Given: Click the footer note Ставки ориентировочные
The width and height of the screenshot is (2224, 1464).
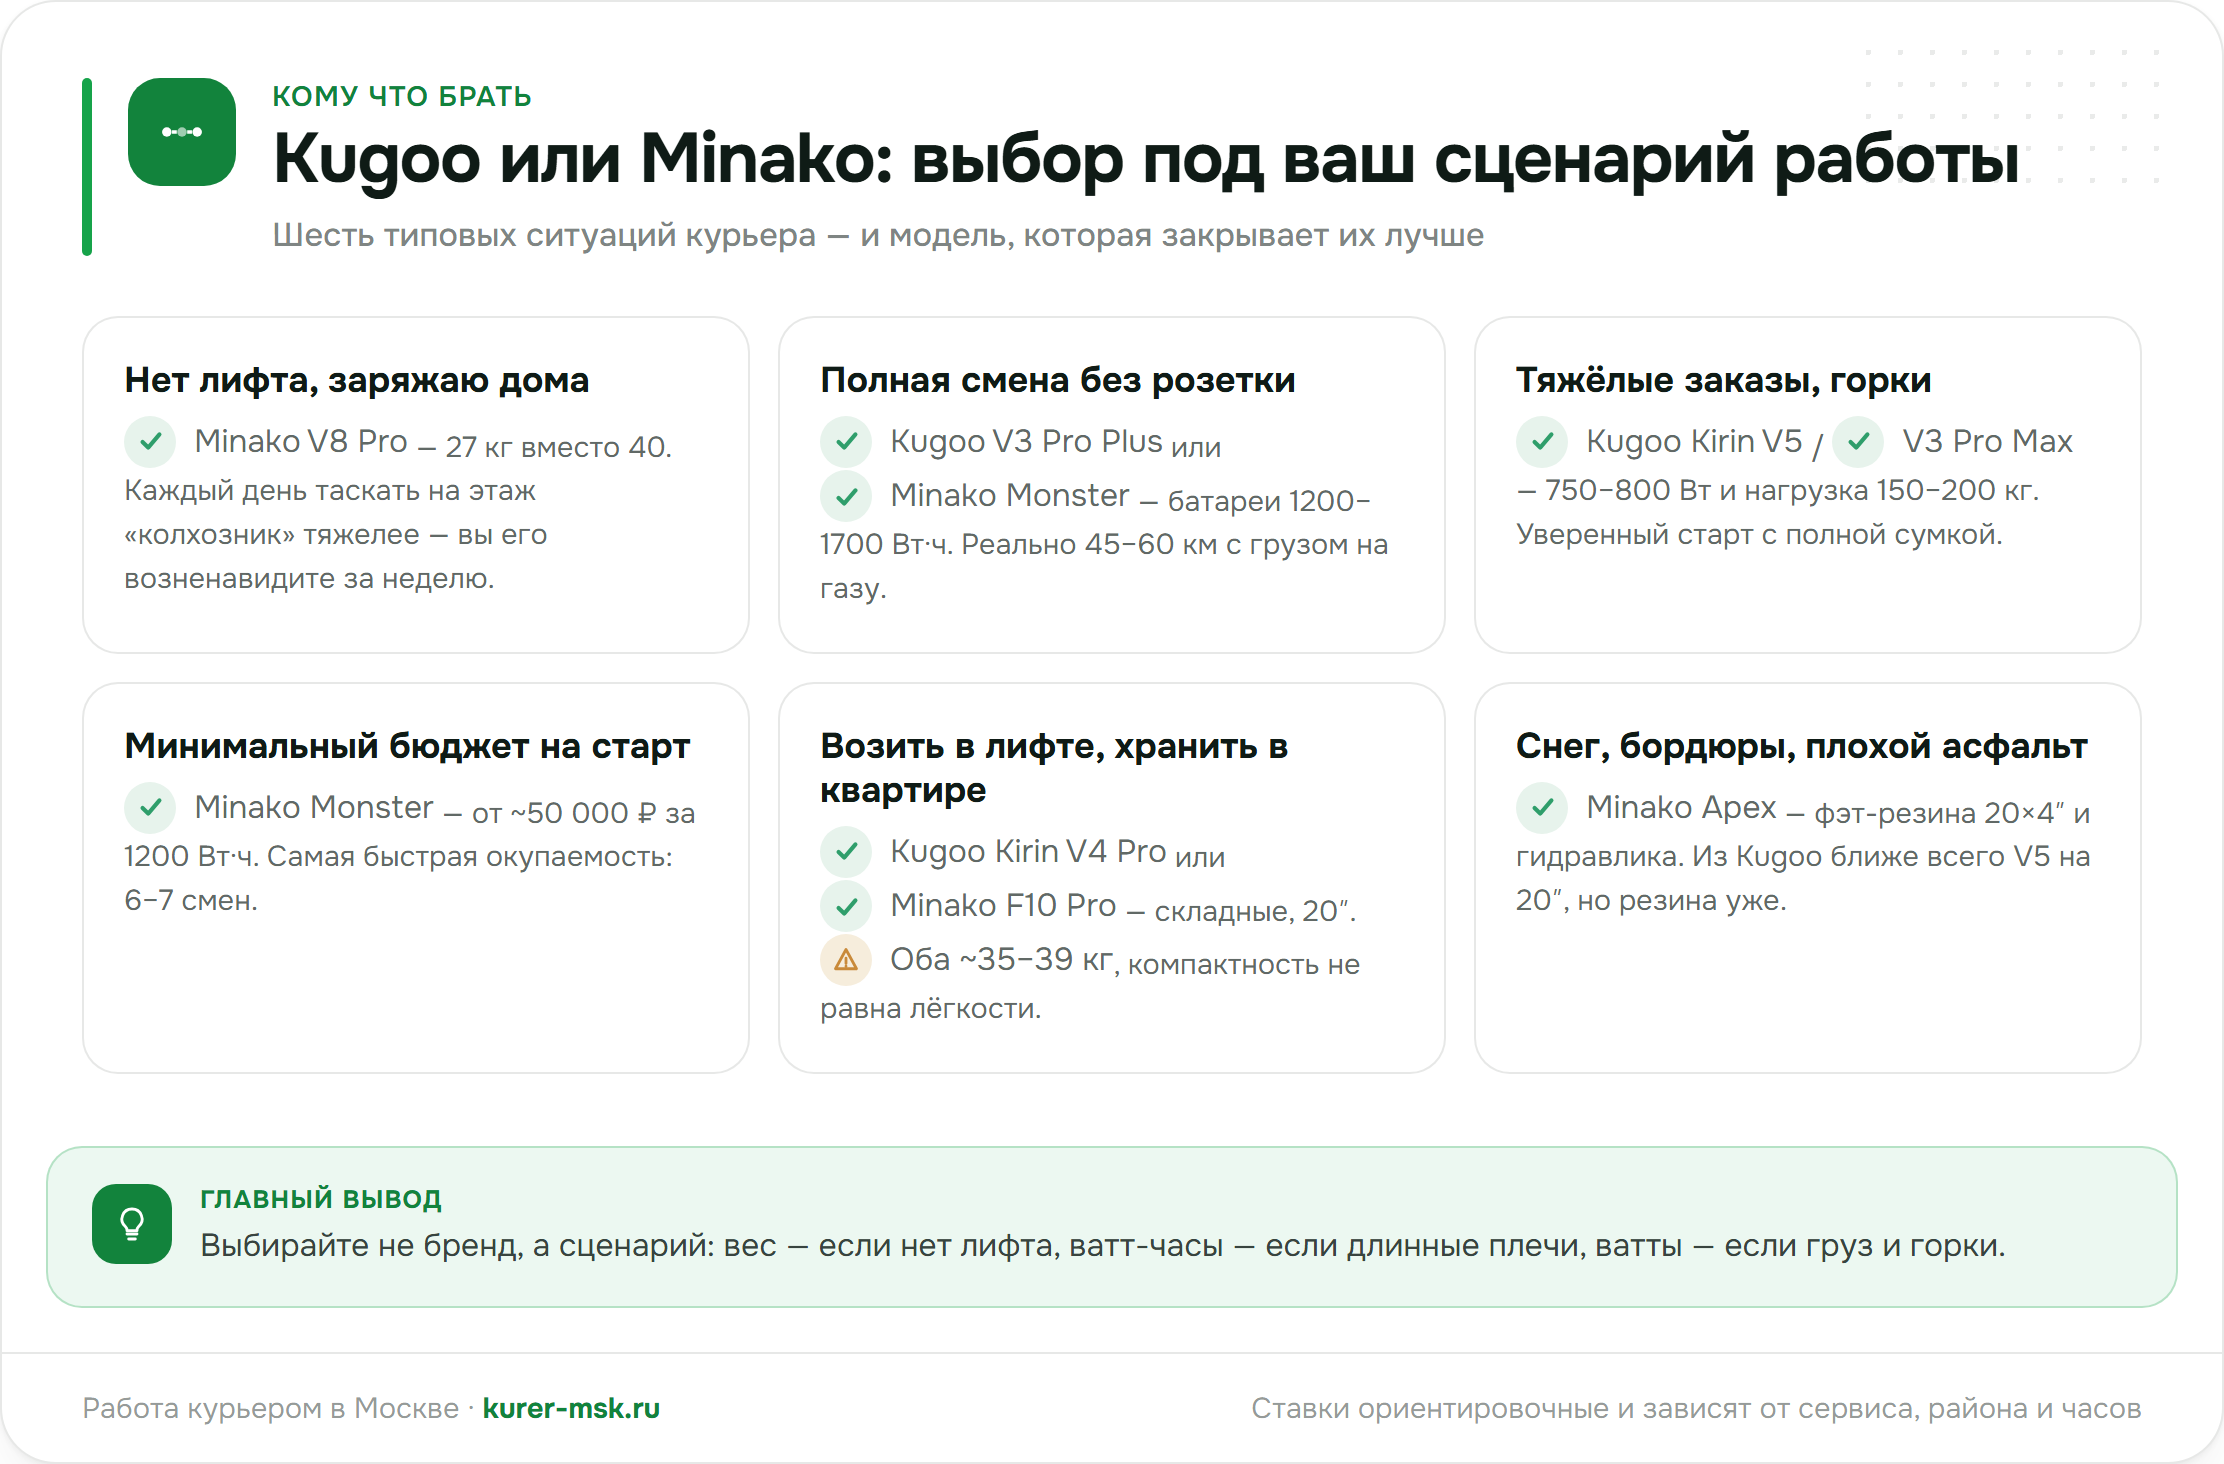Looking at the screenshot, I should pyautogui.click(x=1696, y=1408).
